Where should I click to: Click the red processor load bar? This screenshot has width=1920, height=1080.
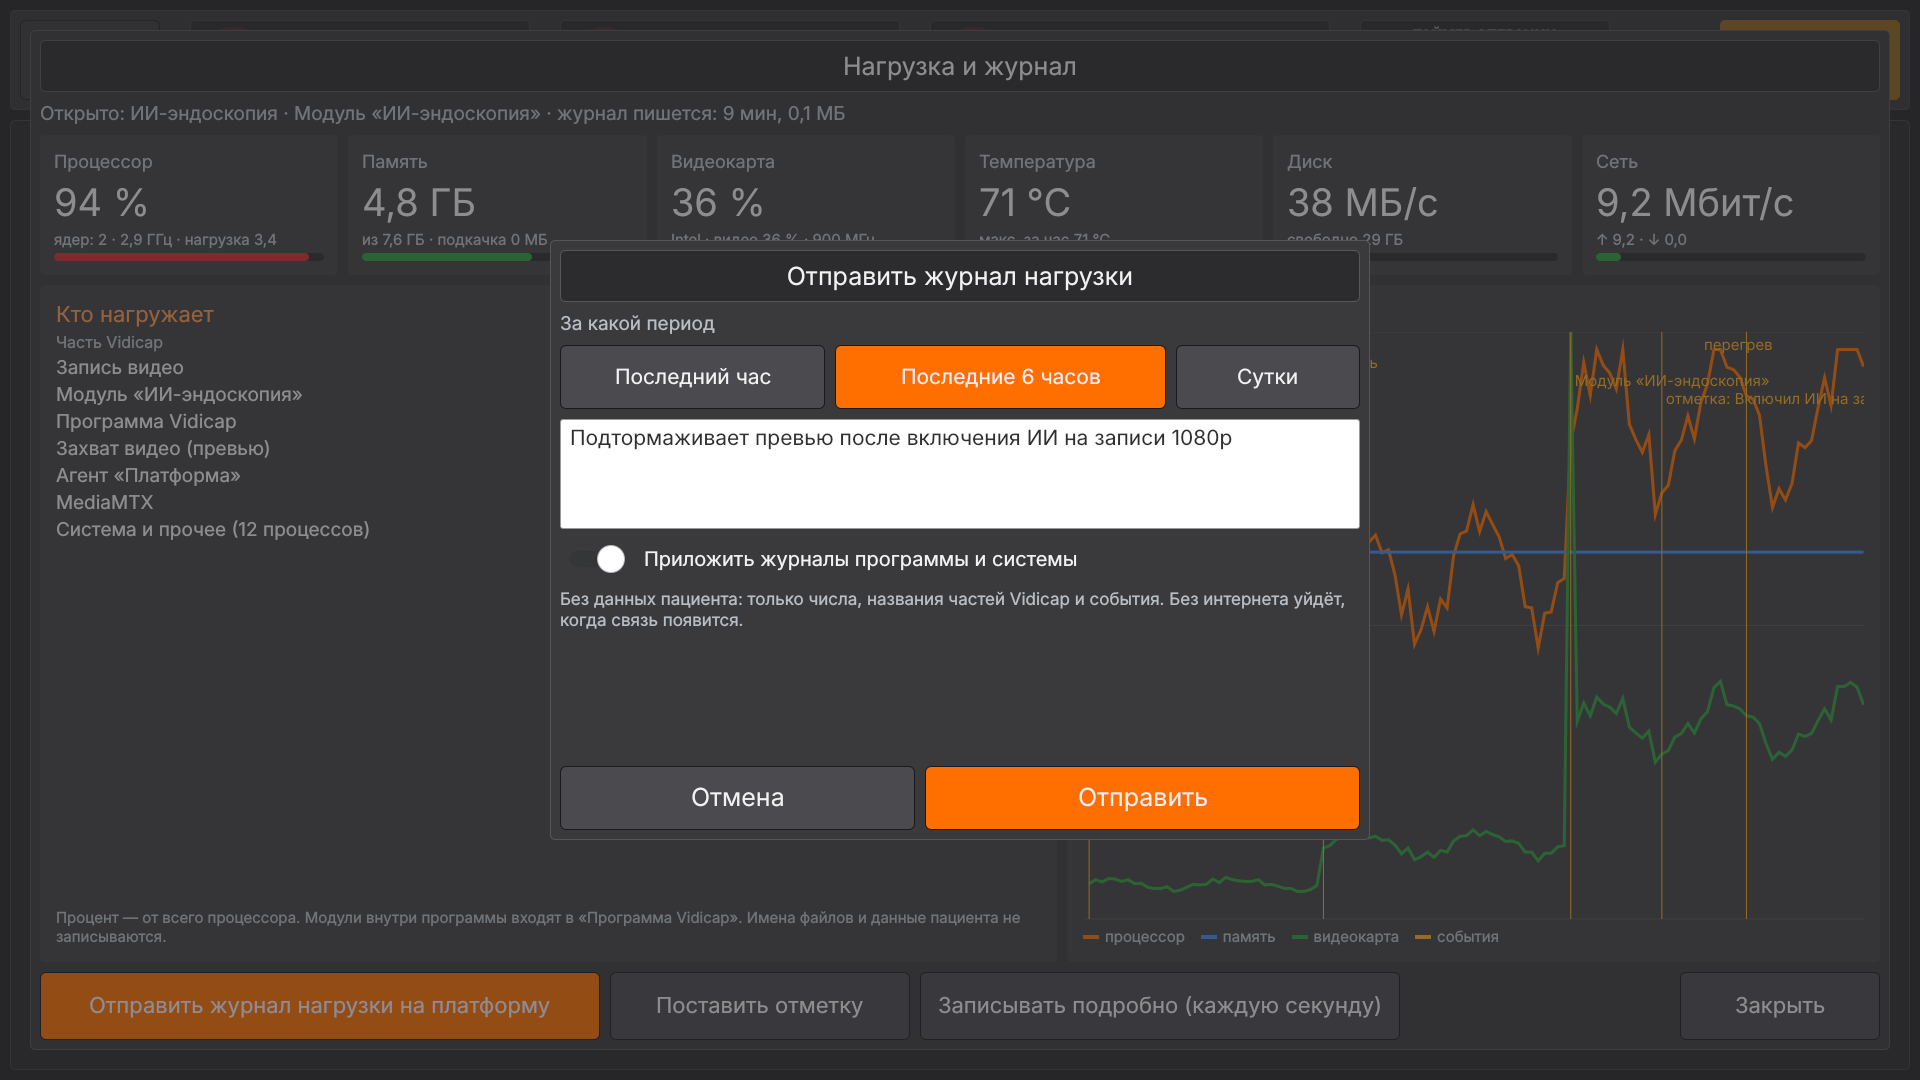pyautogui.click(x=181, y=258)
